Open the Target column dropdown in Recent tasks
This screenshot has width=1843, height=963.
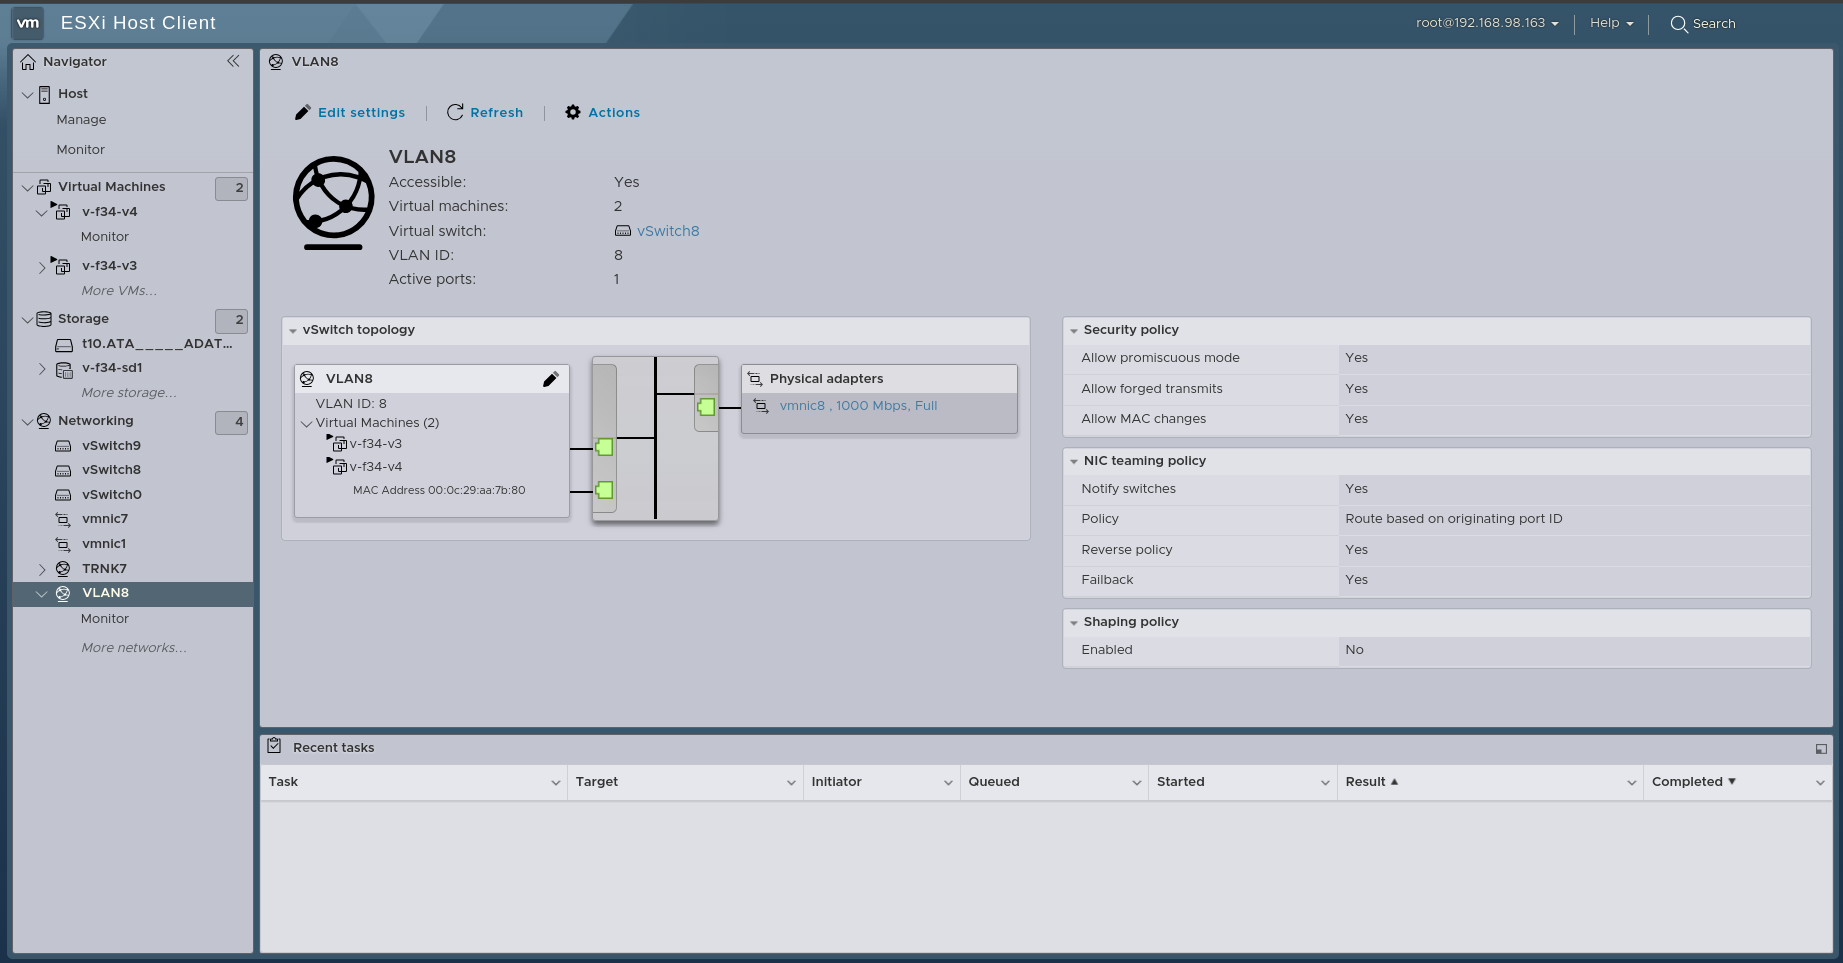click(x=790, y=782)
